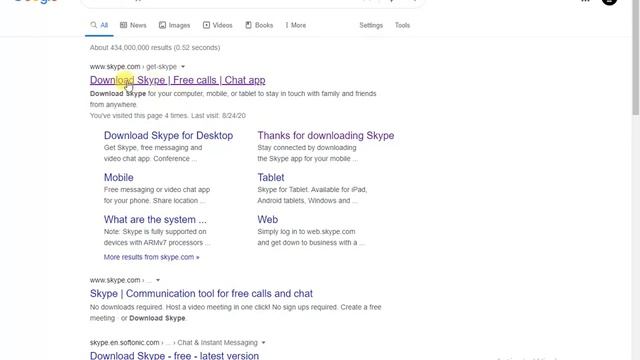Click the Images tab picture icon

[162, 25]
